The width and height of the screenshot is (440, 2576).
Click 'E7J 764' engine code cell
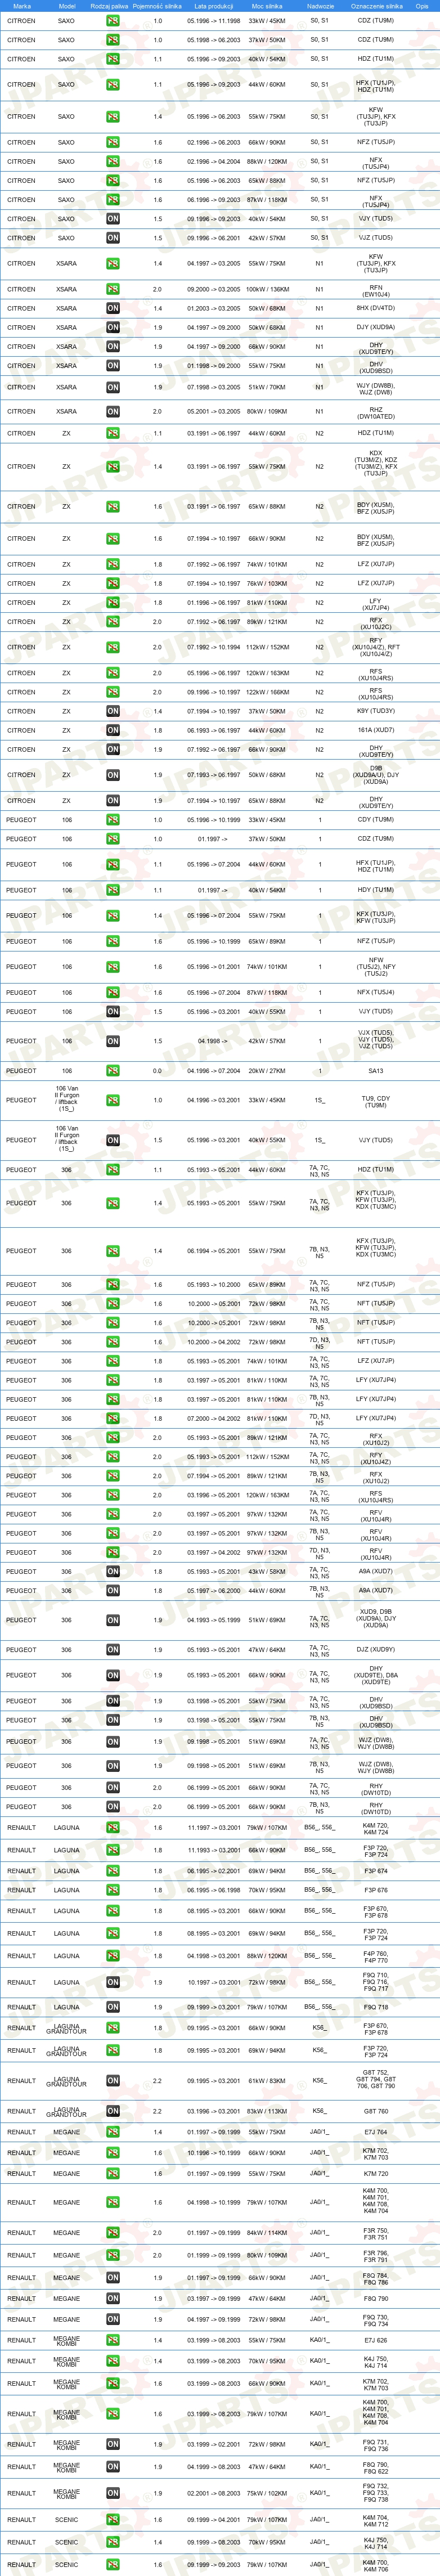click(376, 2132)
